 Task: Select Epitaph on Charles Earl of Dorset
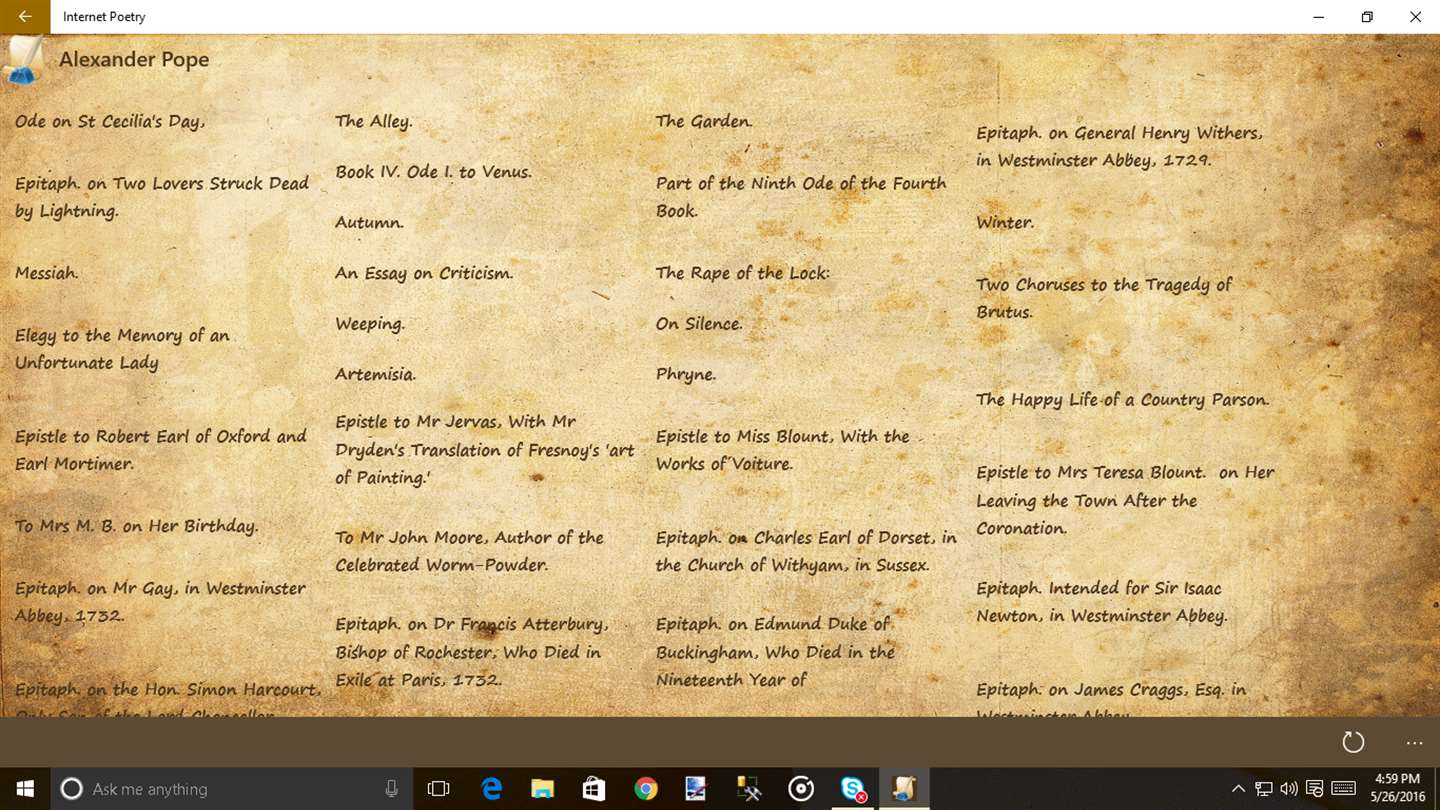click(x=806, y=551)
